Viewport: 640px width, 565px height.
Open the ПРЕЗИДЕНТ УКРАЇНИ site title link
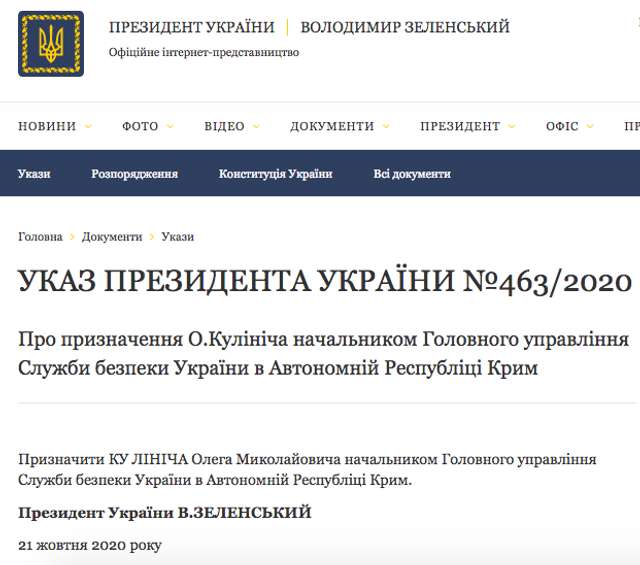click(x=192, y=27)
